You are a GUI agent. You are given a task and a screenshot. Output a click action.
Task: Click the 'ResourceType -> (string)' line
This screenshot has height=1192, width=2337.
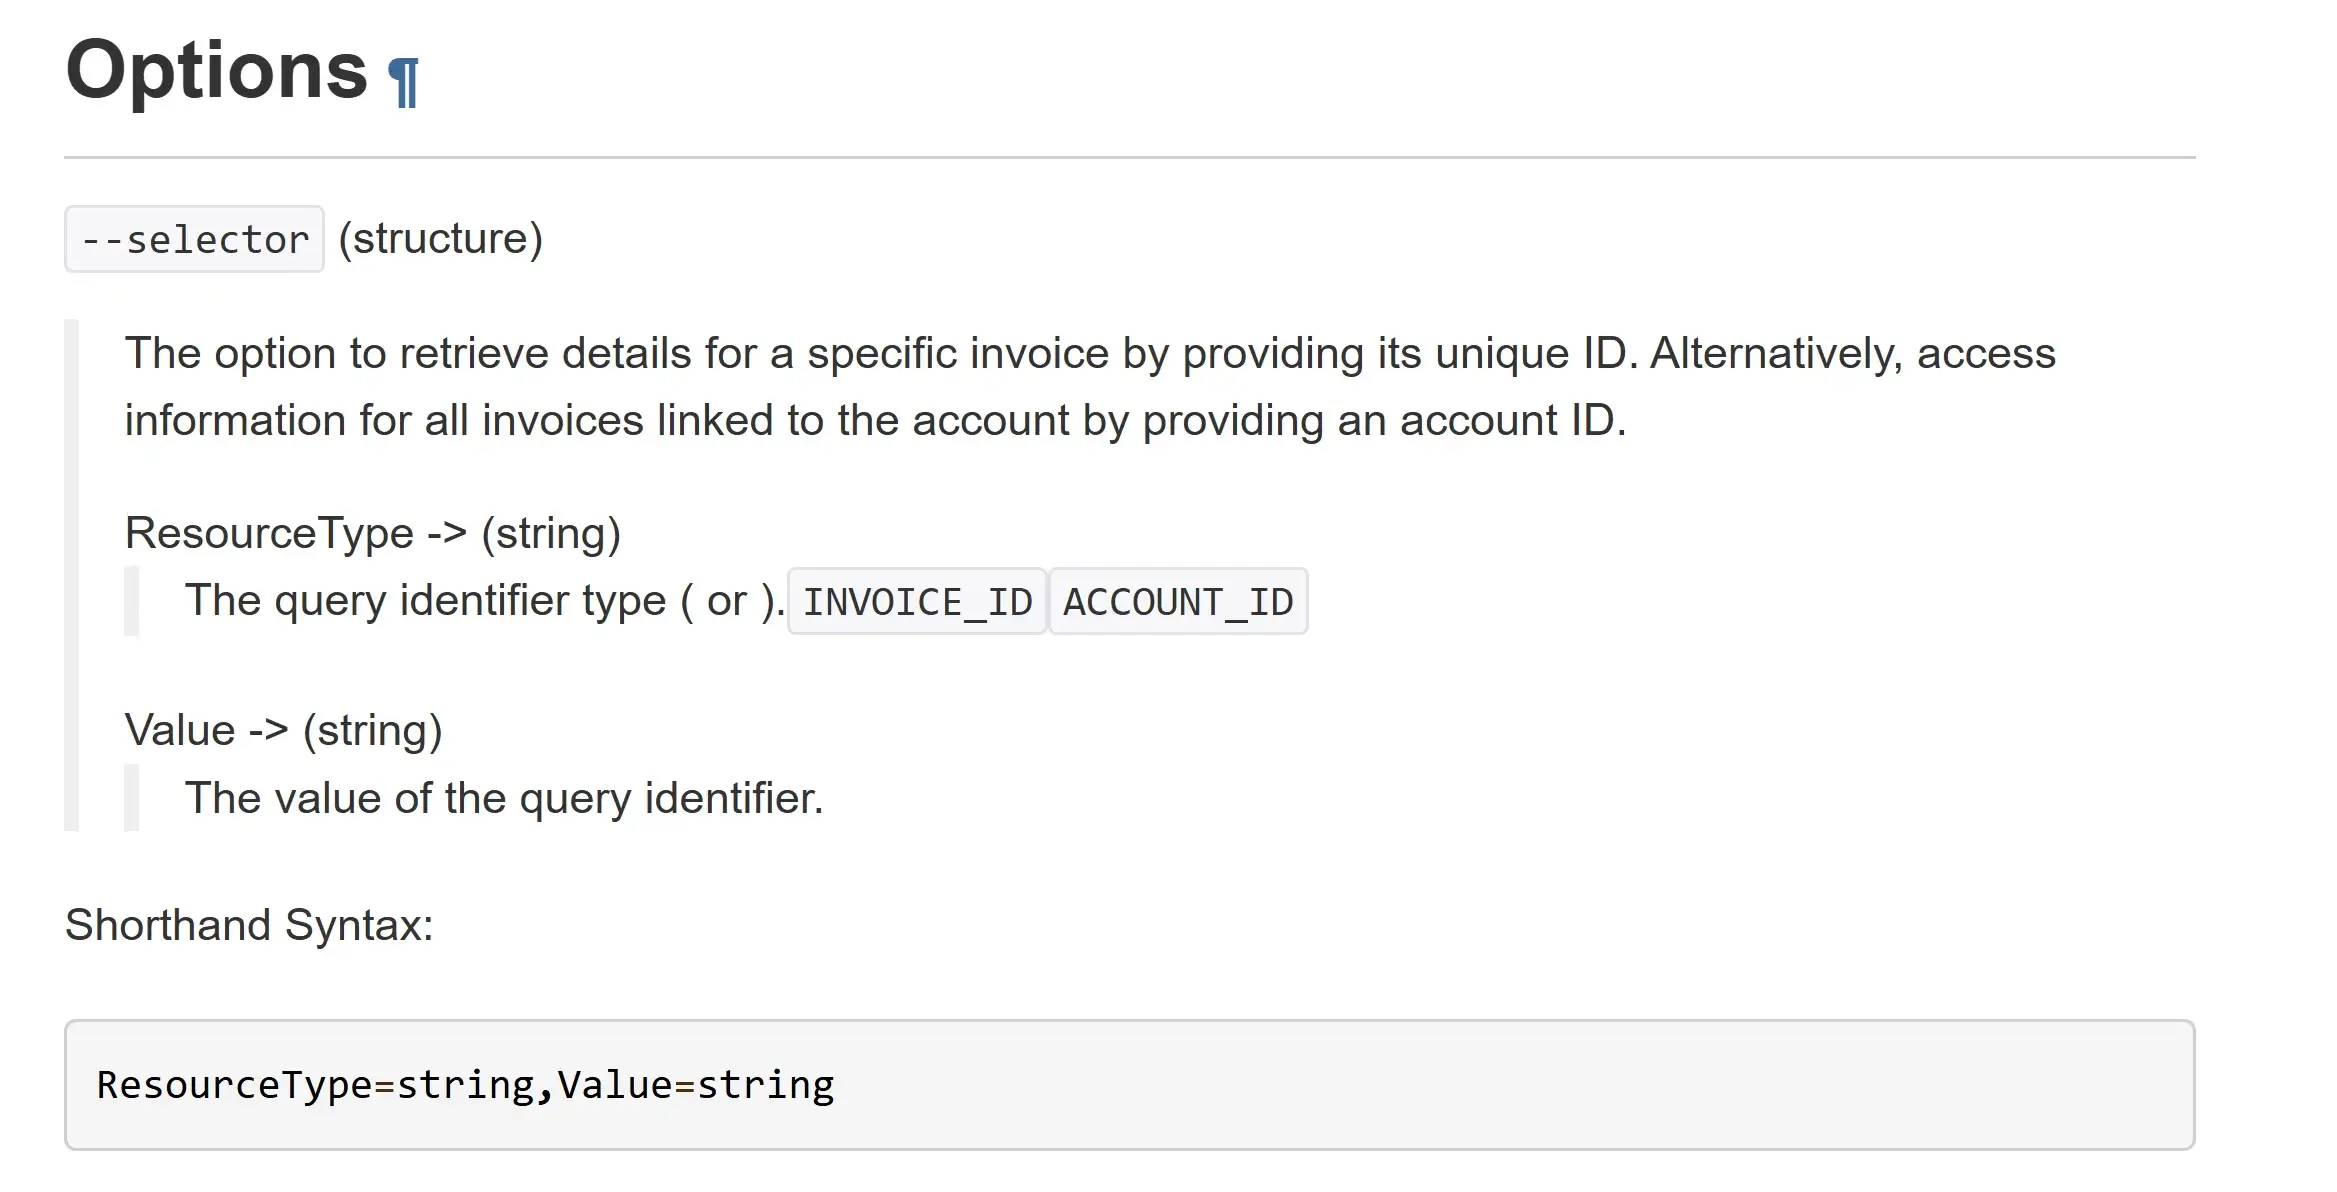point(373,533)
